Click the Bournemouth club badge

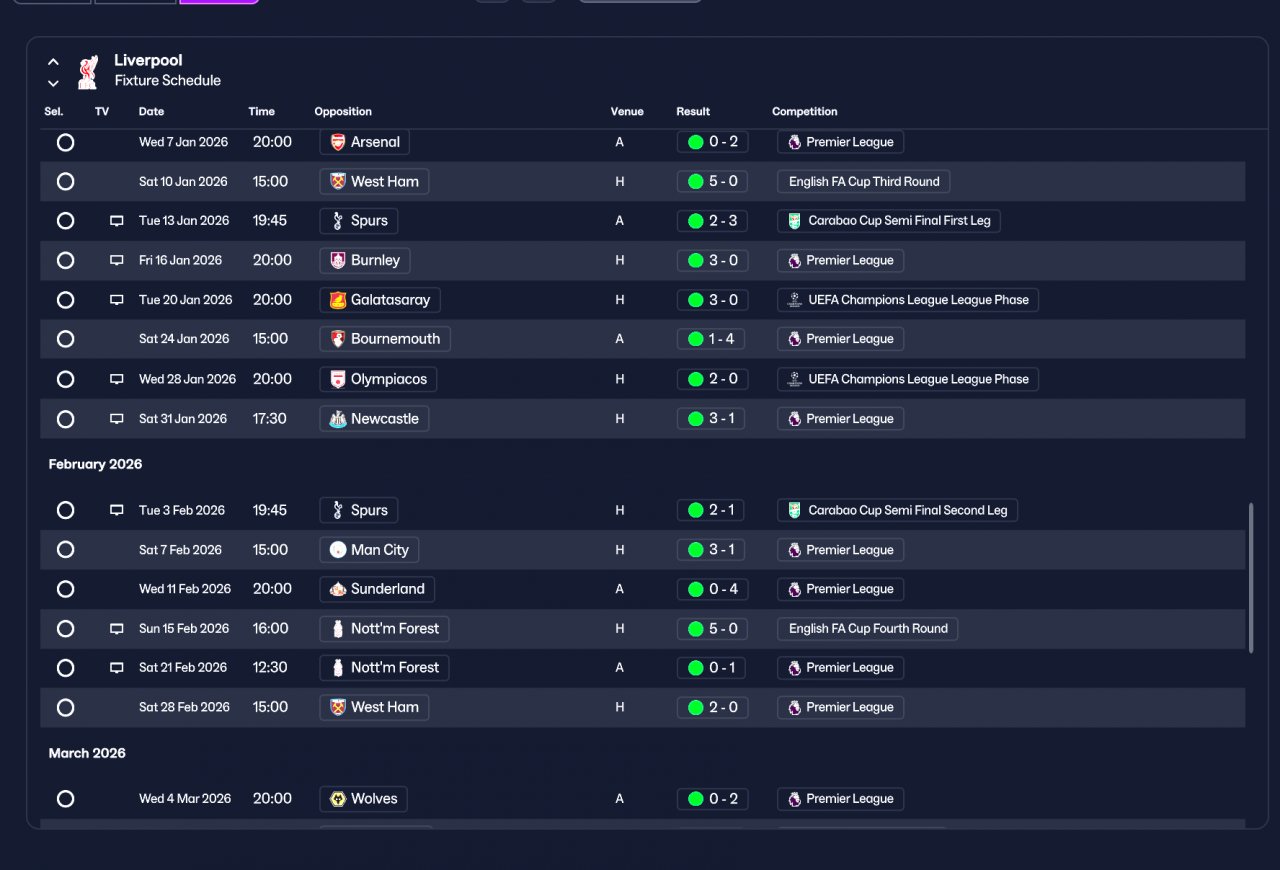pyautogui.click(x=338, y=339)
